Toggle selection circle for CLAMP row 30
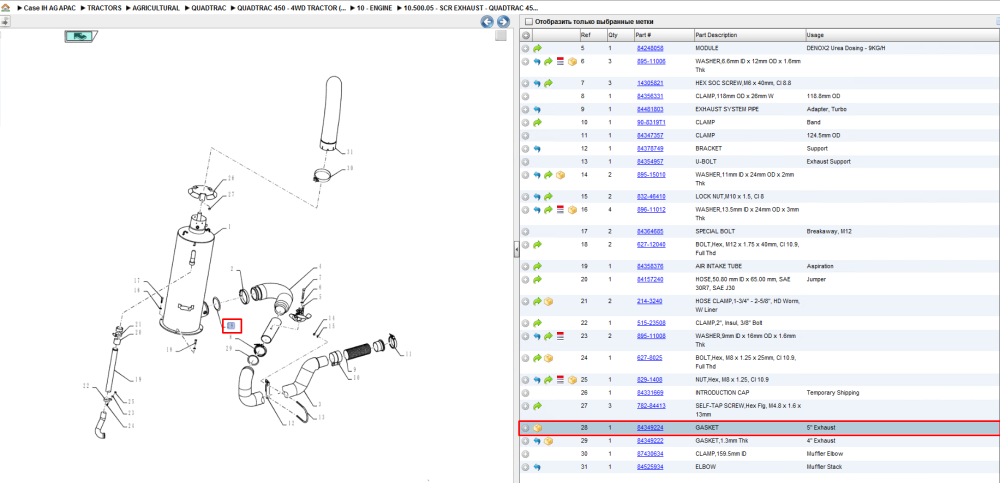The image size is (1000, 483). (x=526, y=454)
